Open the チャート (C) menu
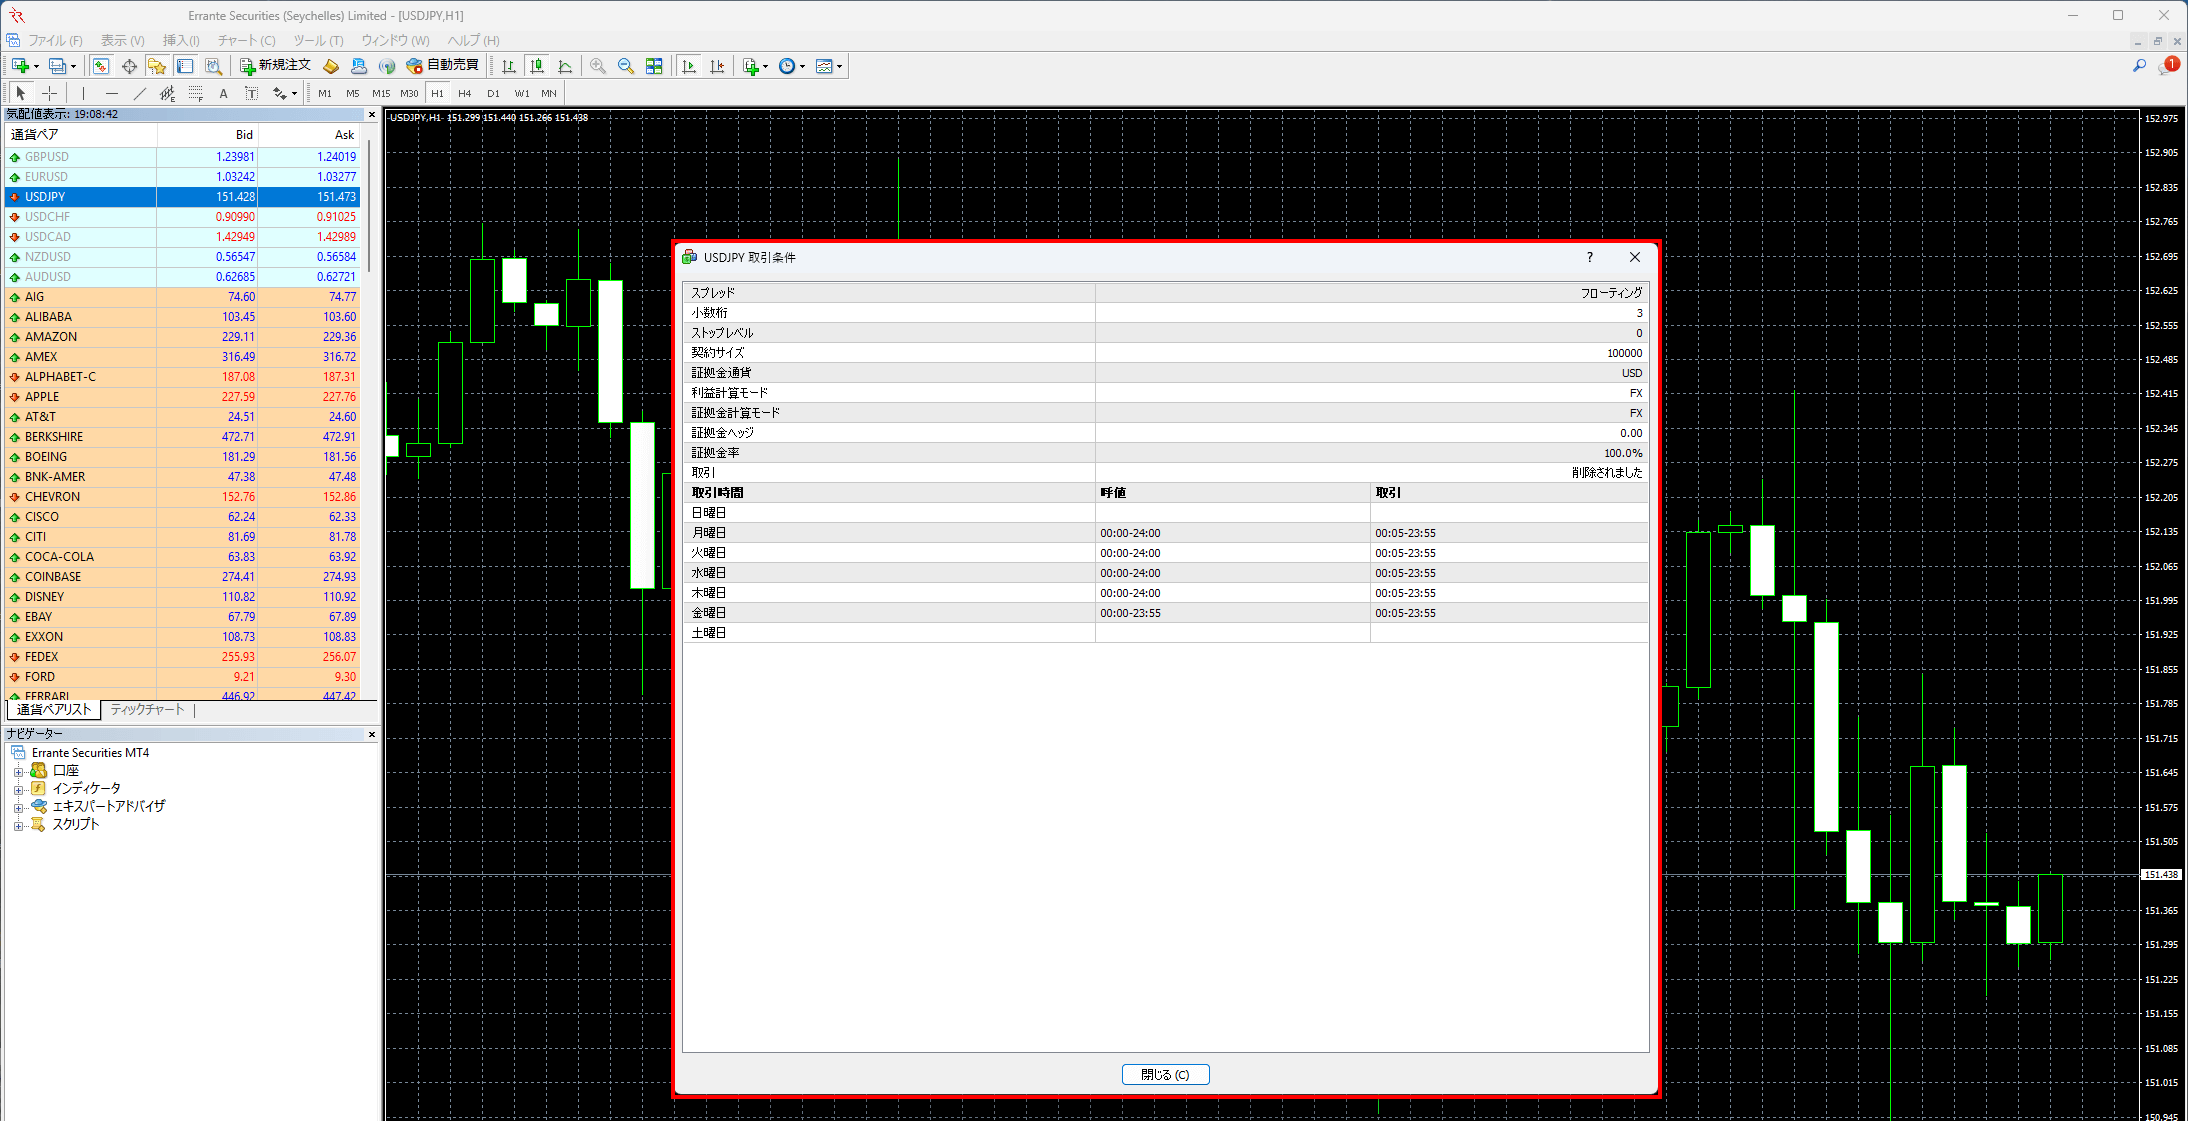 pos(246,40)
